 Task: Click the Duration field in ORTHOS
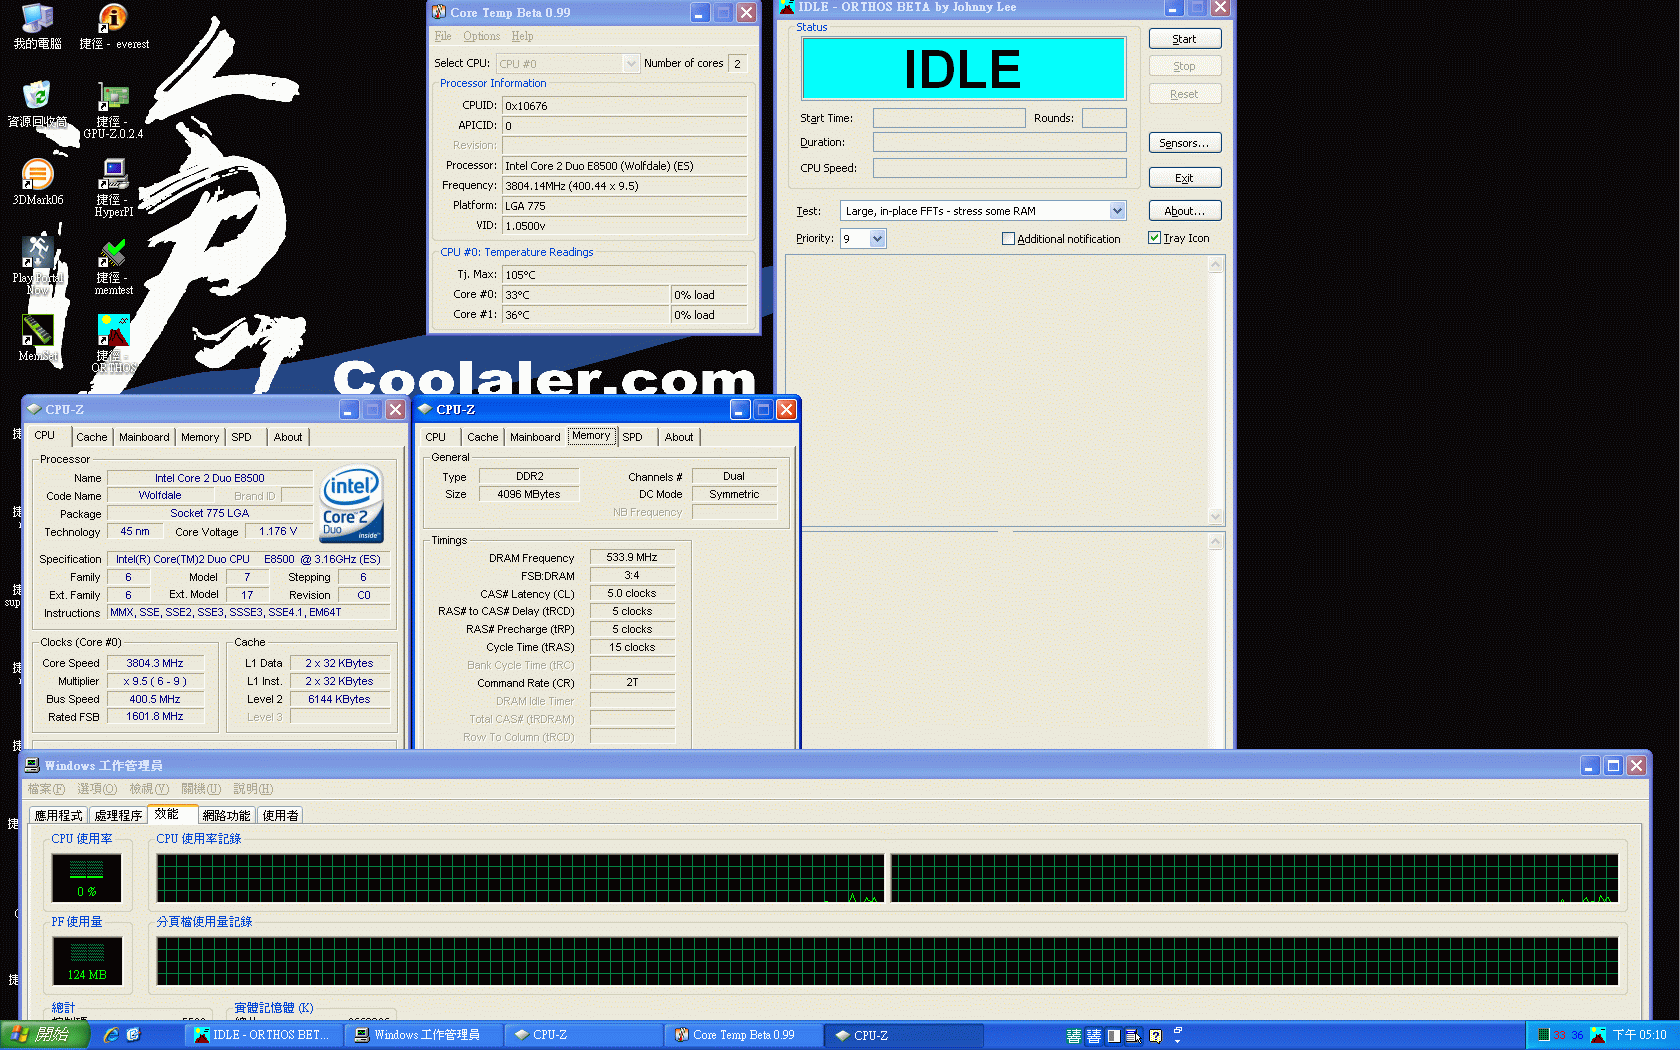999,142
